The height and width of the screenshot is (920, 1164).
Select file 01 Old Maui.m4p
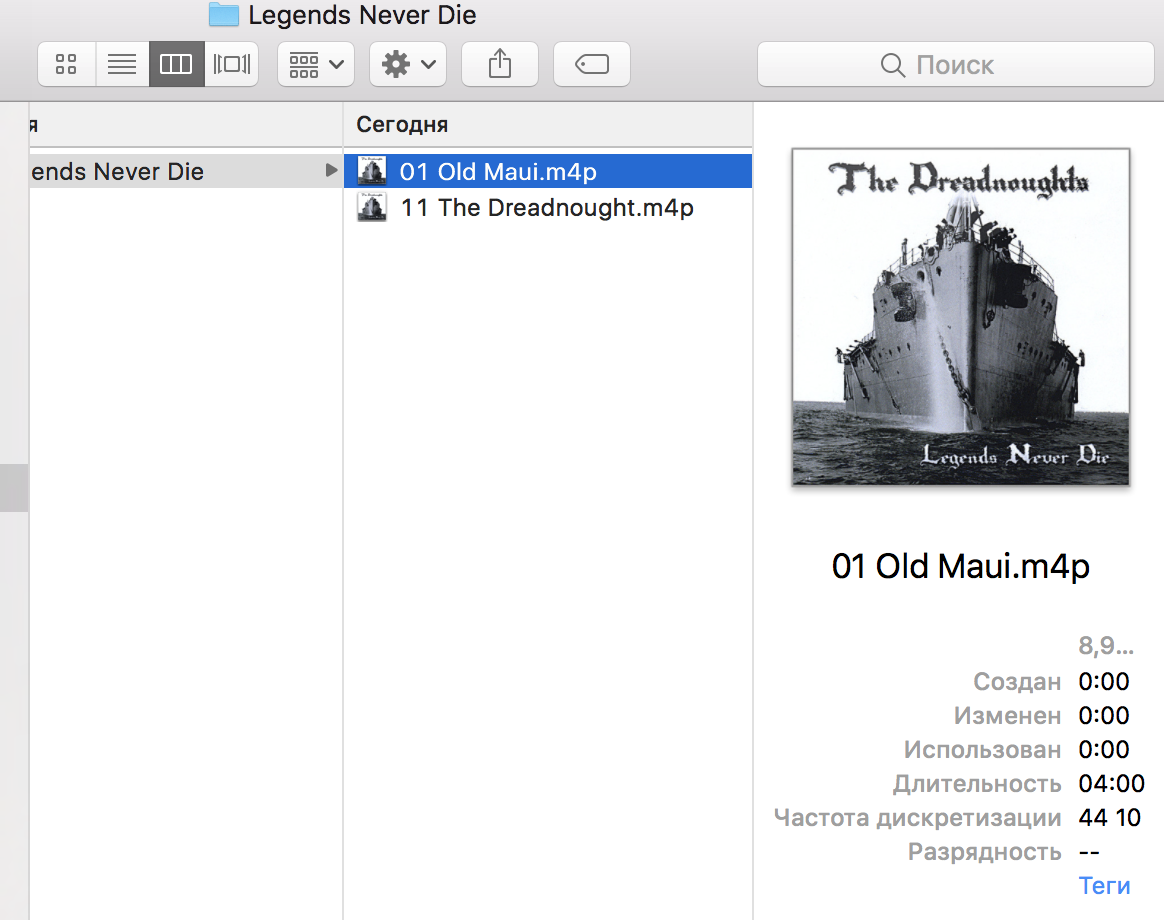pyautogui.click(x=548, y=172)
